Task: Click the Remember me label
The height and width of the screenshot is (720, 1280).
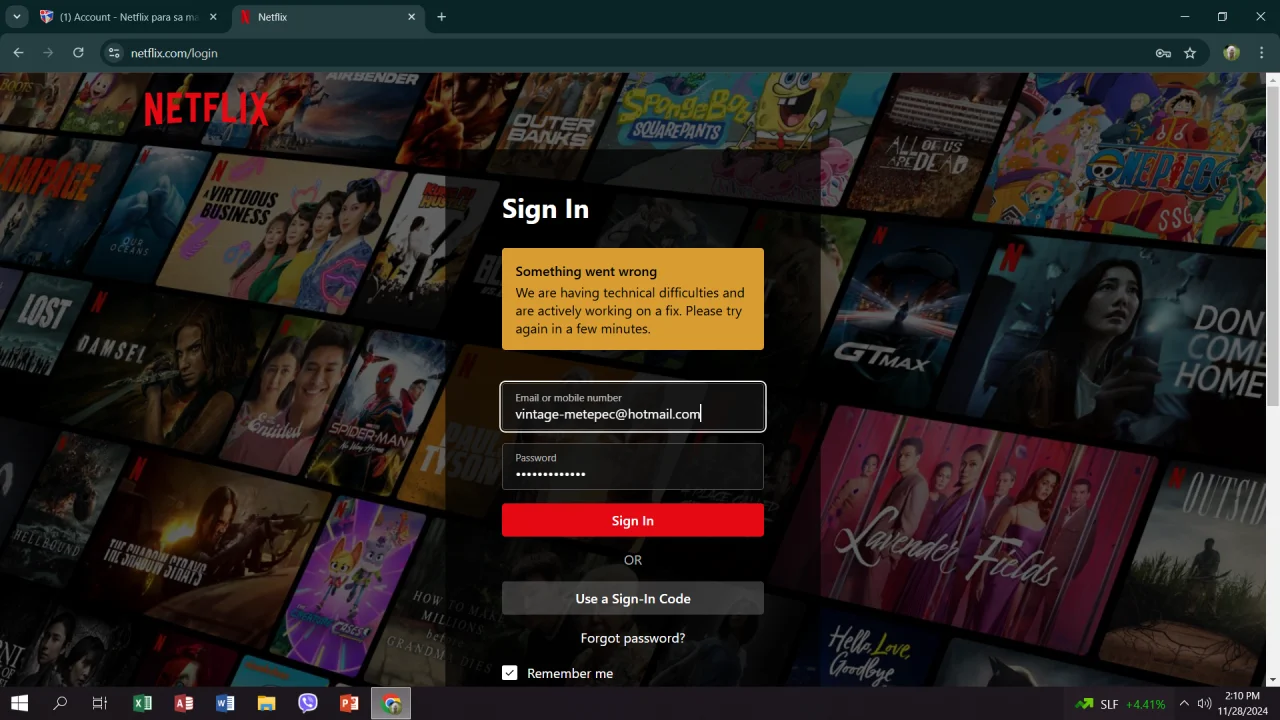Action: point(570,673)
